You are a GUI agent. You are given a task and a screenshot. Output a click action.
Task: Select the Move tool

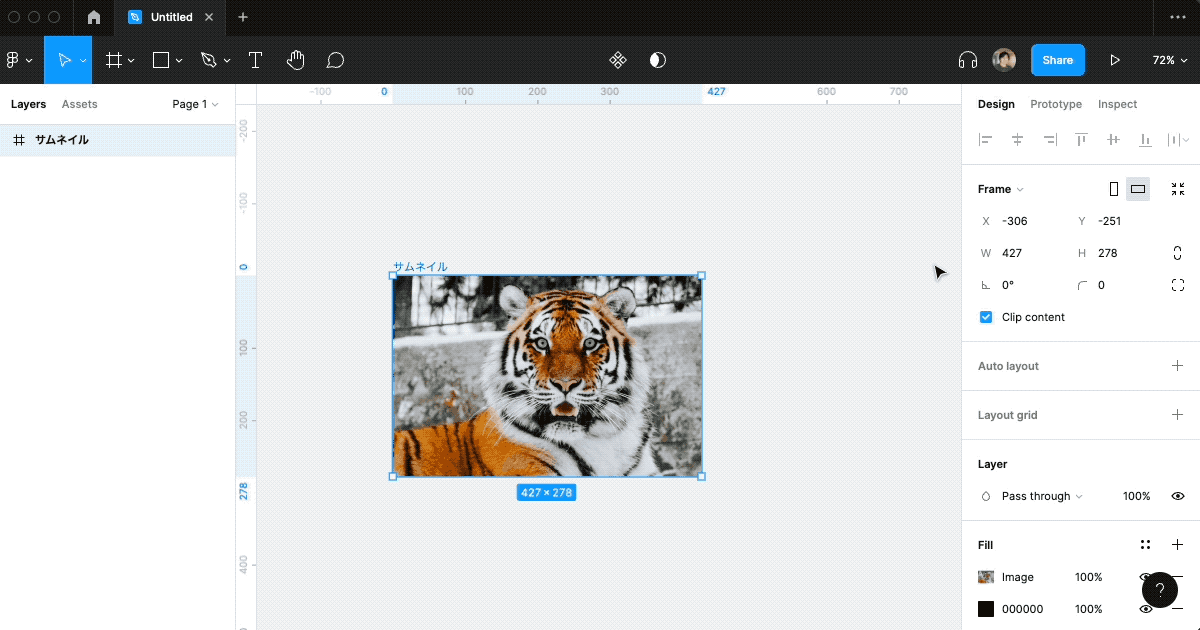point(63,60)
